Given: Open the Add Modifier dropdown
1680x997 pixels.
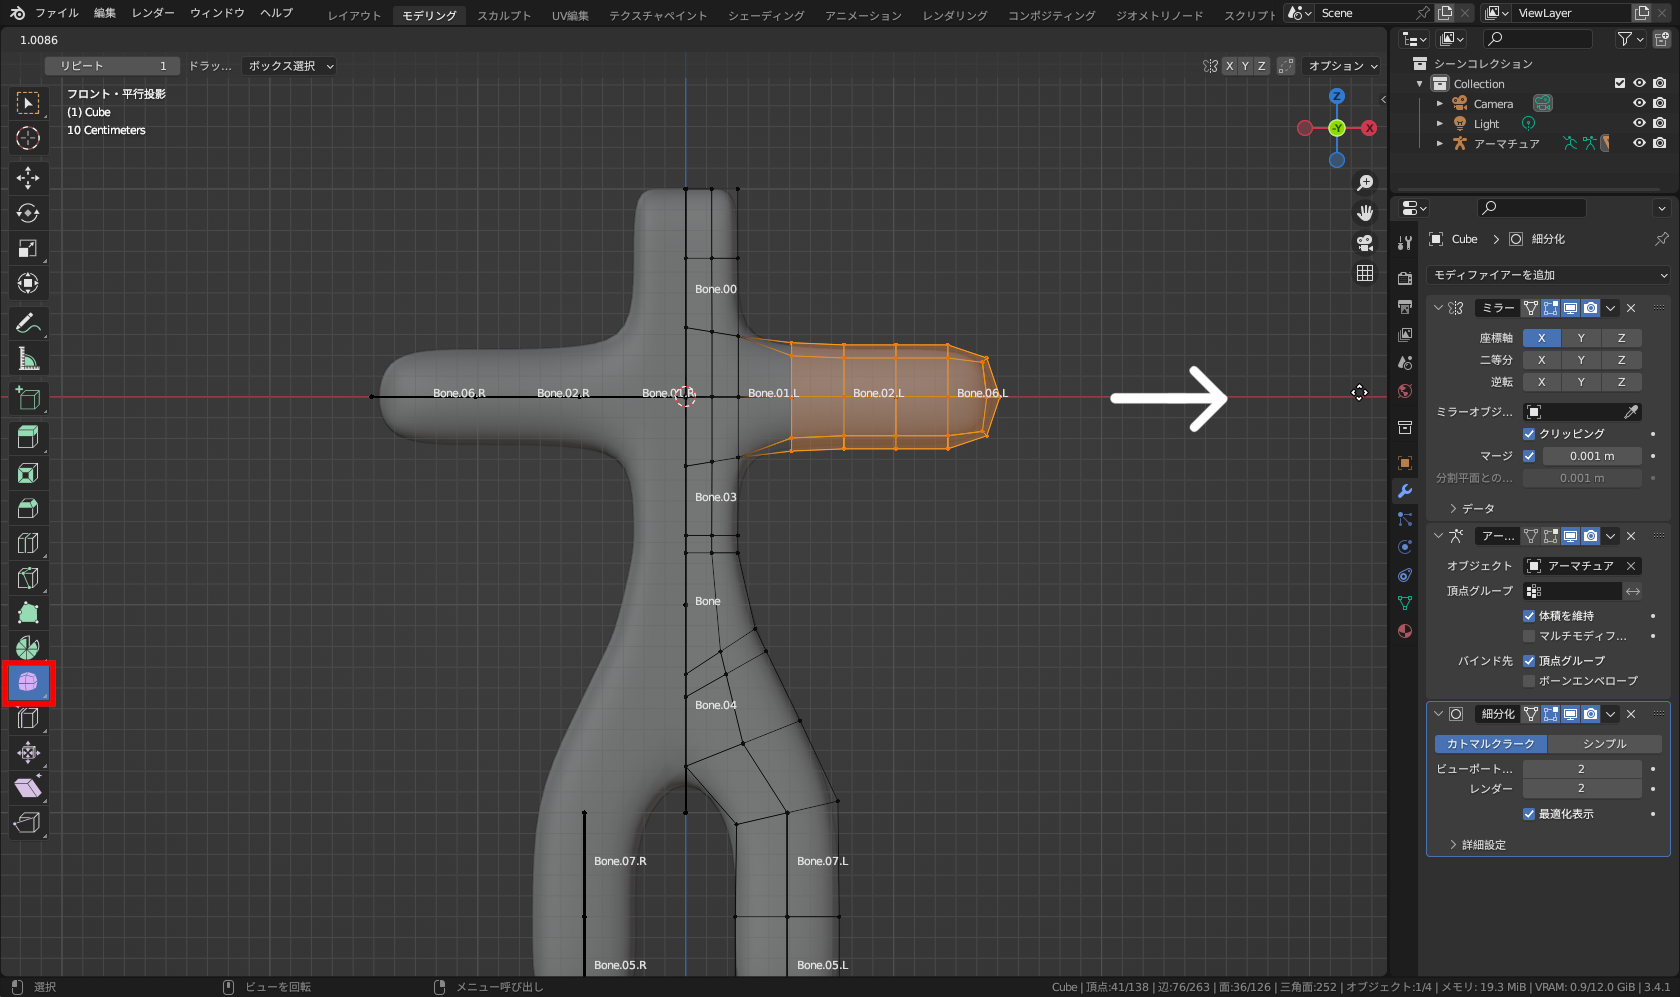Looking at the screenshot, I should 1548,275.
